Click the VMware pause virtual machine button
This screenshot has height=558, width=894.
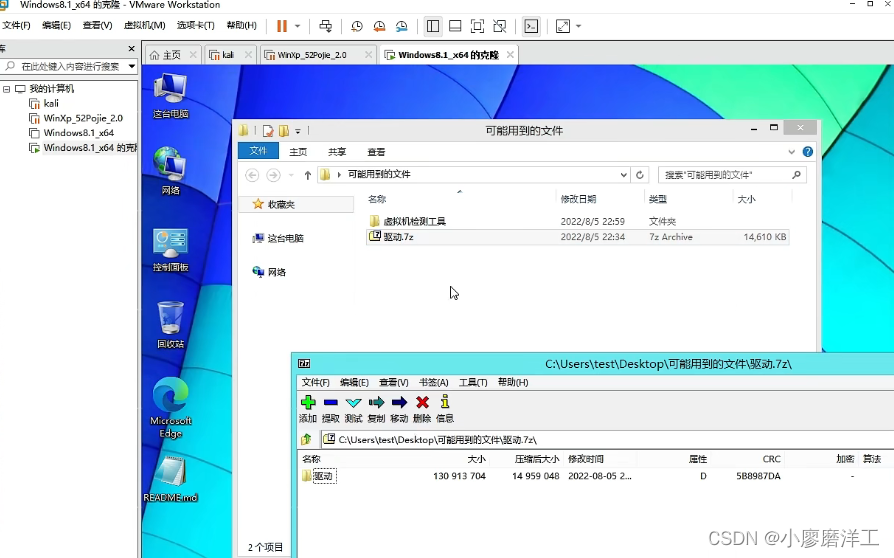[x=282, y=26]
